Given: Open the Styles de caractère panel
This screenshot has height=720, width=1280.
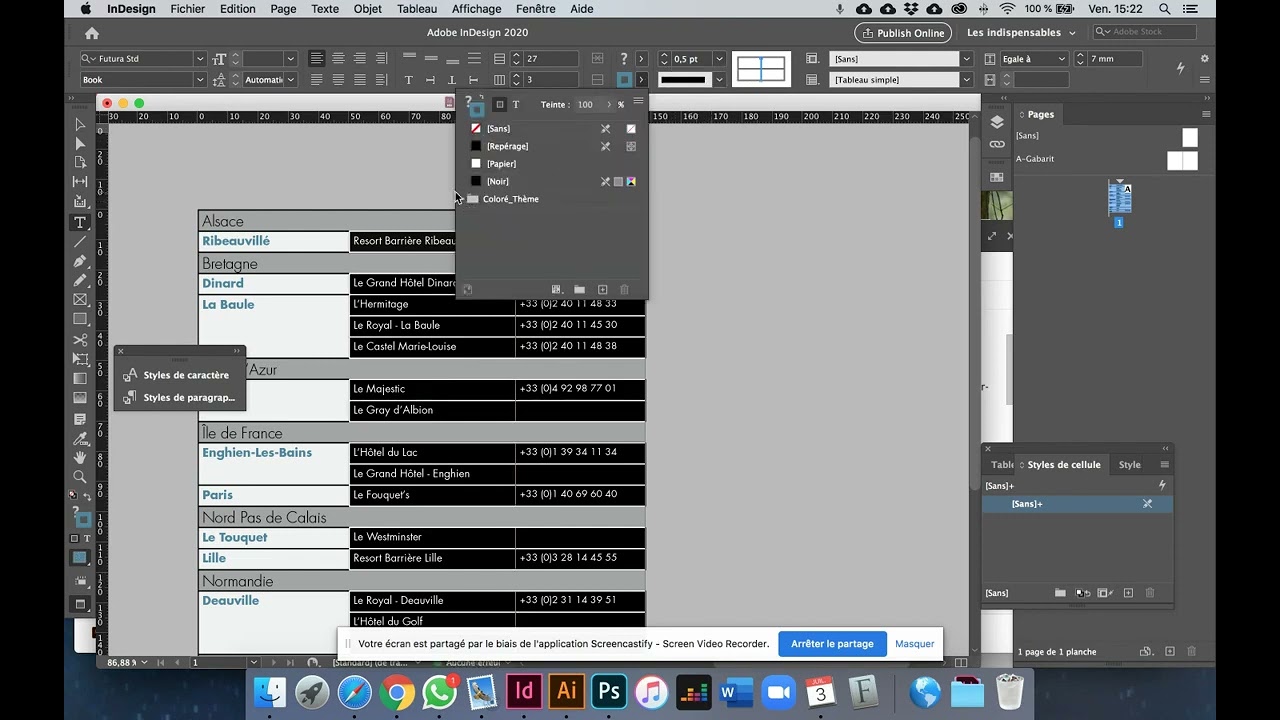Looking at the screenshot, I should 178,375.
